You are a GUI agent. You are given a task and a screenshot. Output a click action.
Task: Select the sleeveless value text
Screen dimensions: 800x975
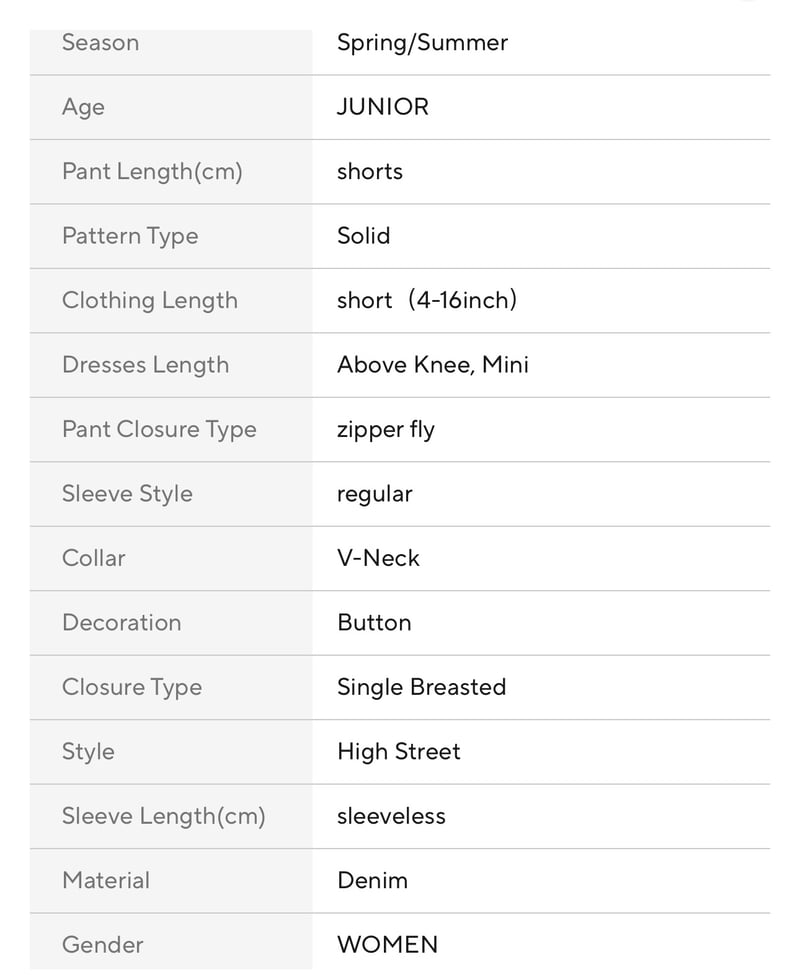(x=392, y=816)
